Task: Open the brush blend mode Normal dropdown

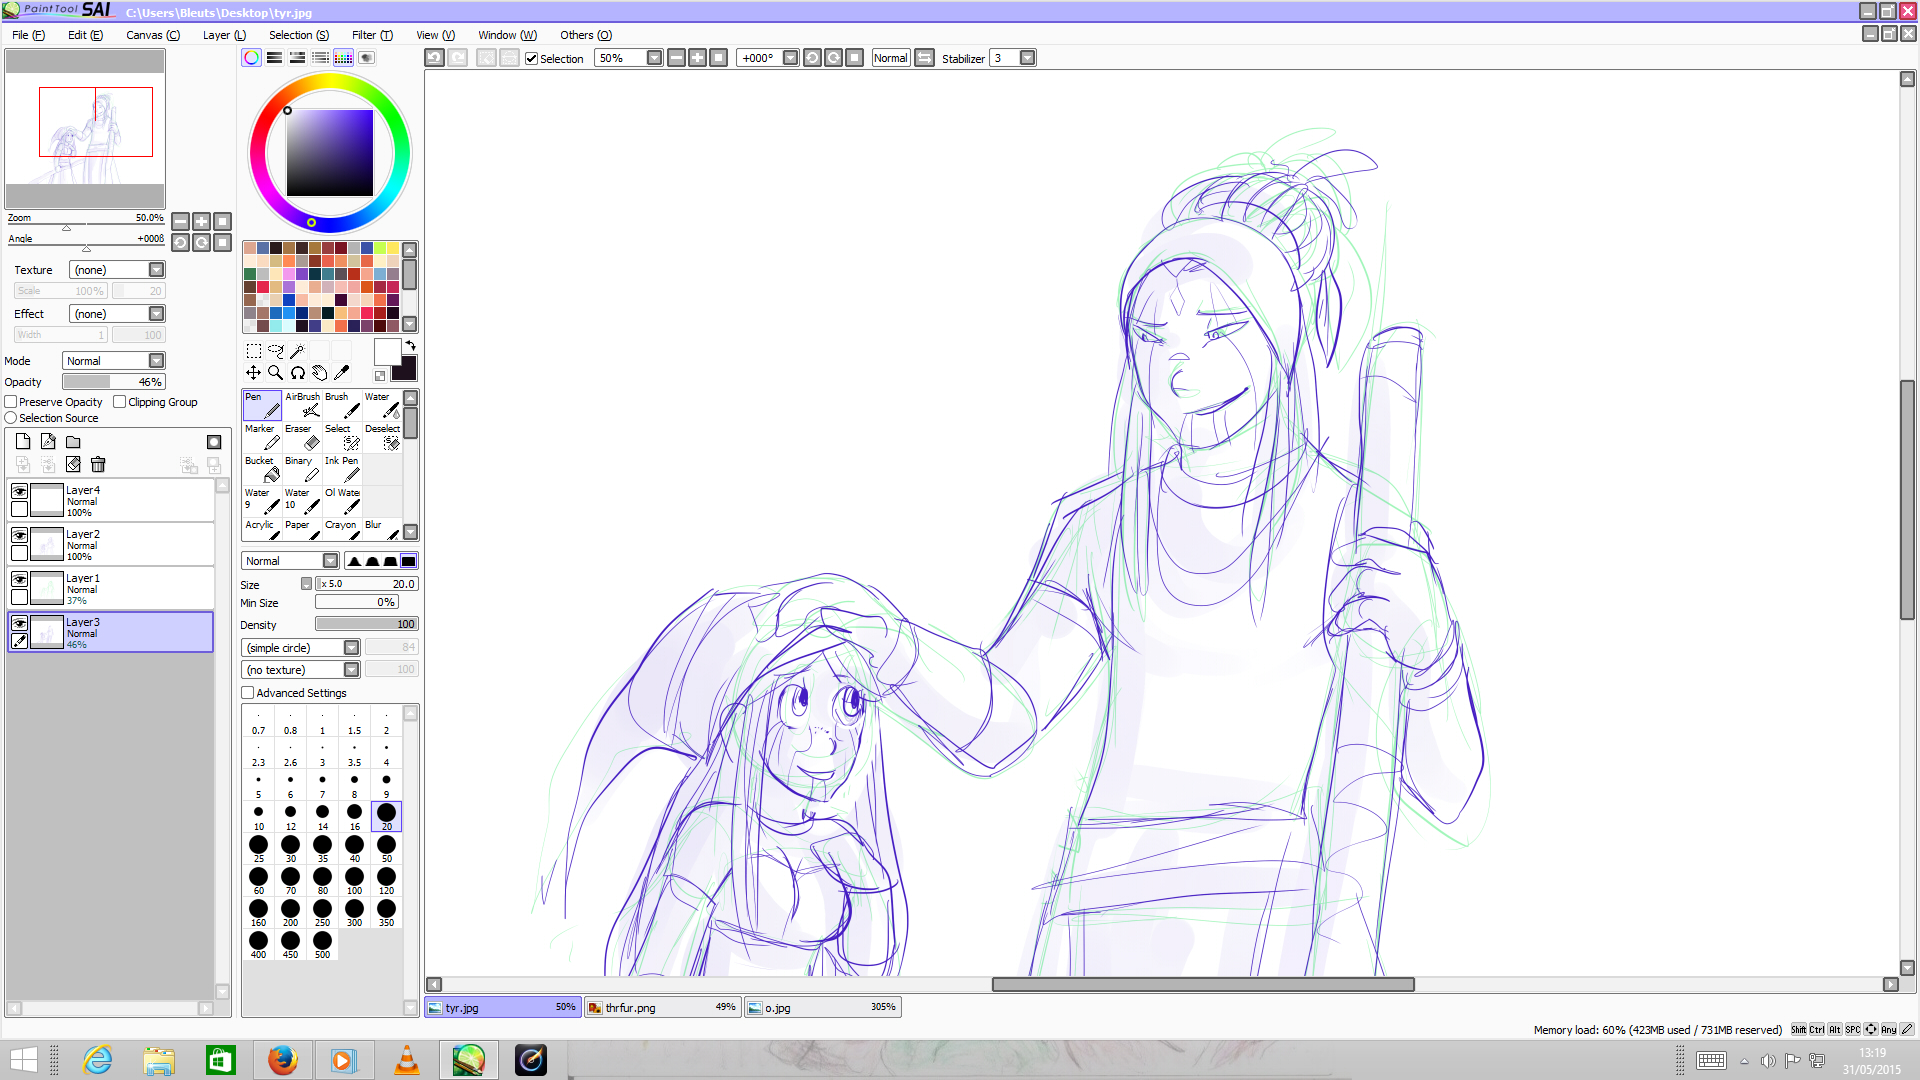Action: click(291, 561)
